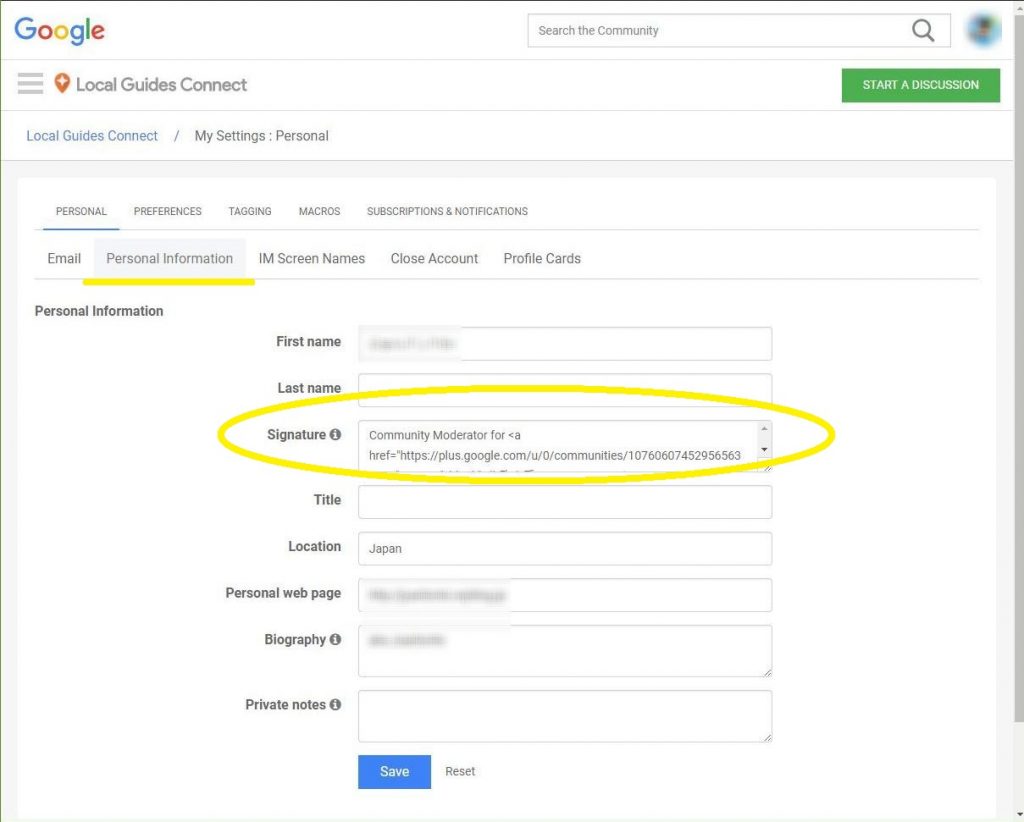Image resolution: width=1024 pixels, height=822 pixels.
Task: Click the search magnifier icon
Action: click(x=923, y=30)
